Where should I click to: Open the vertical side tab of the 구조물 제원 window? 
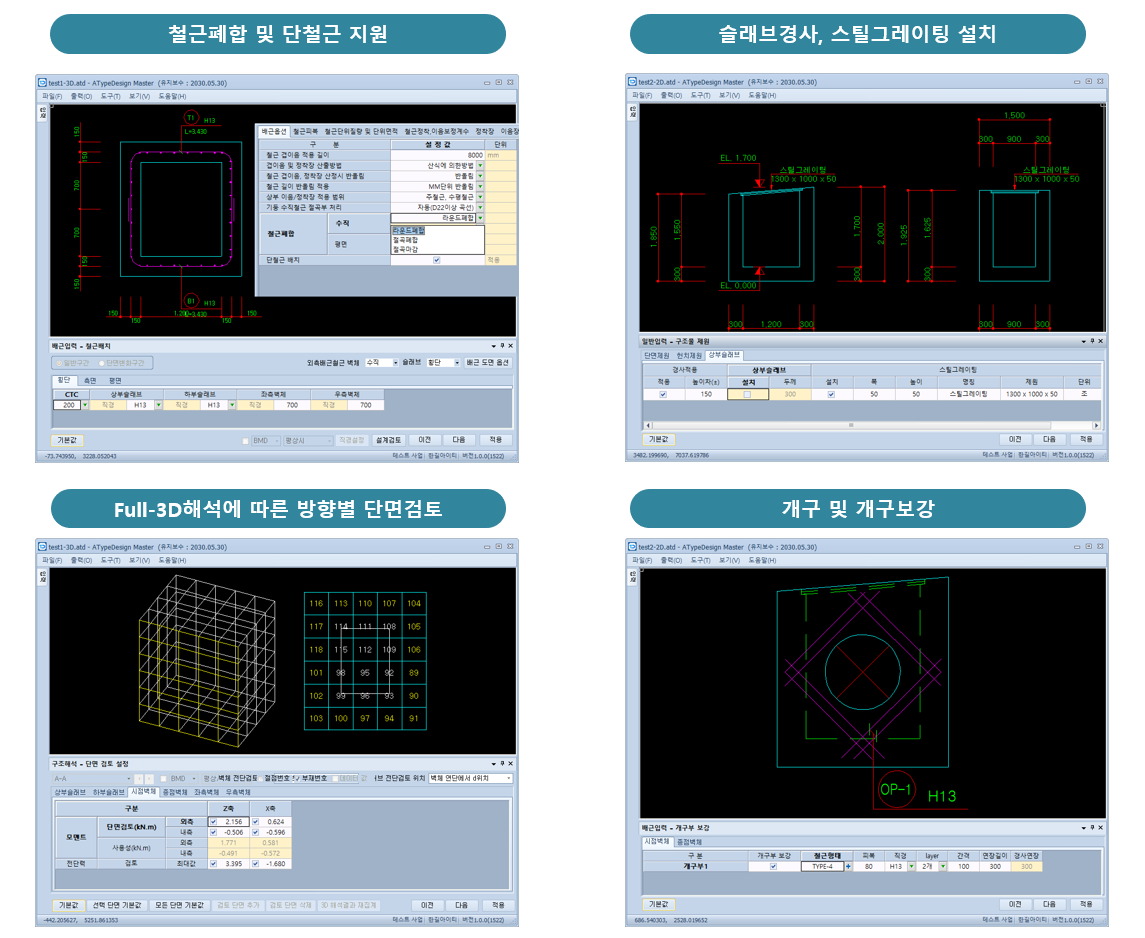tap(633, 112)
